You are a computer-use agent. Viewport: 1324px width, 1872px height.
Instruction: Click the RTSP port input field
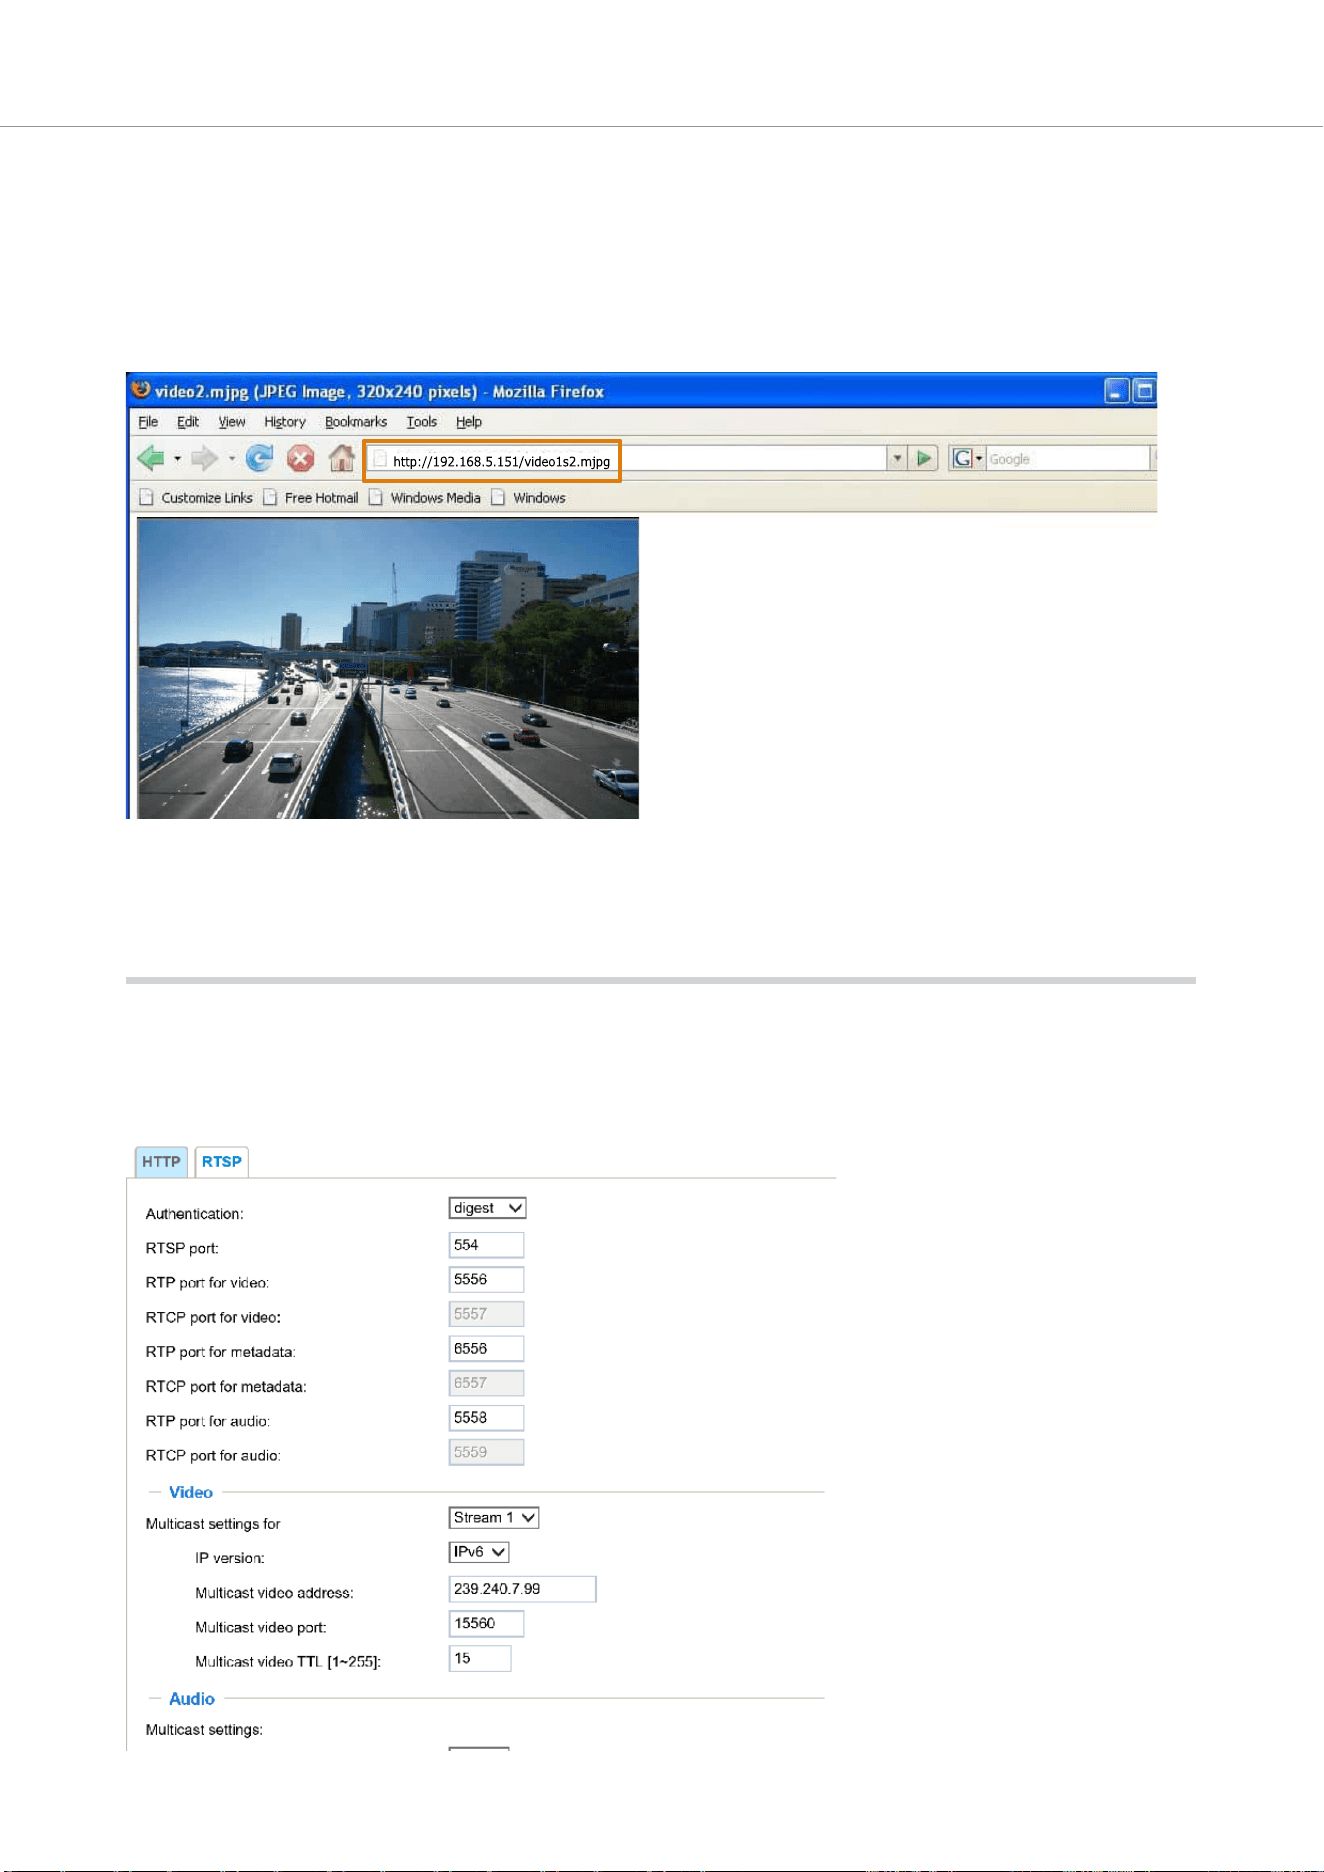tap(486, 1245)
